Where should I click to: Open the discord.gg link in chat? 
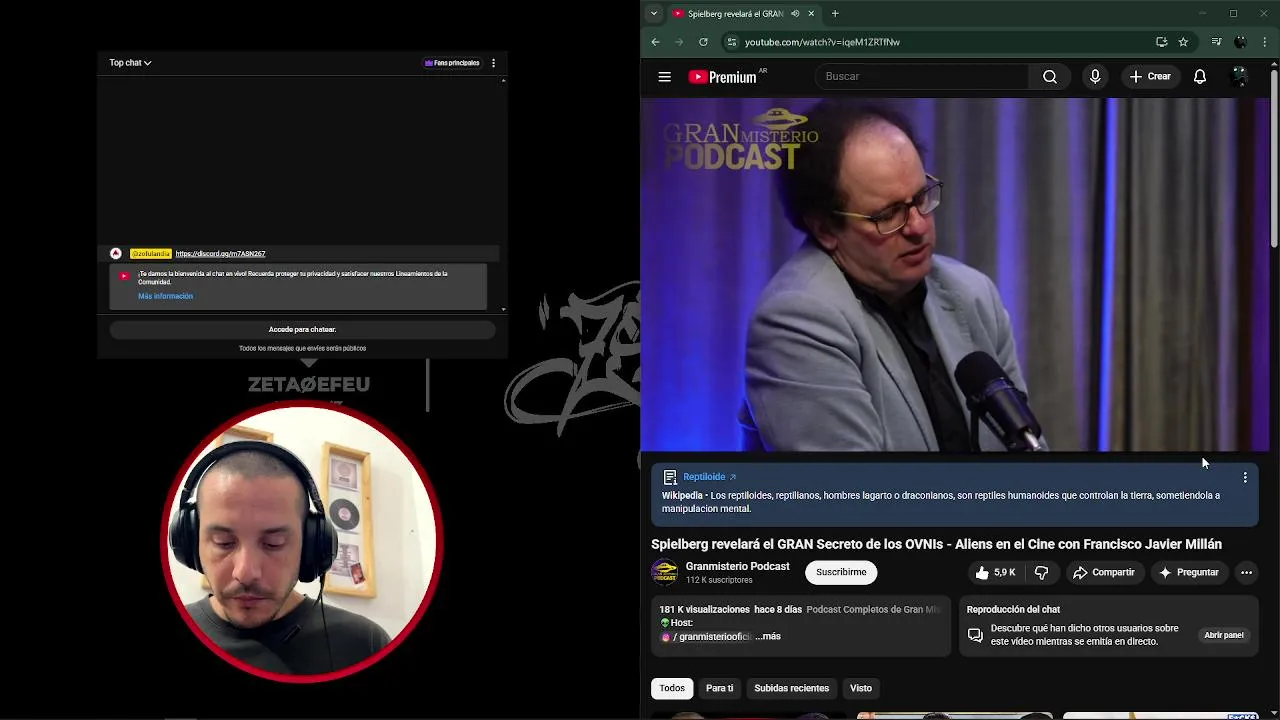(x=220, y=254)
